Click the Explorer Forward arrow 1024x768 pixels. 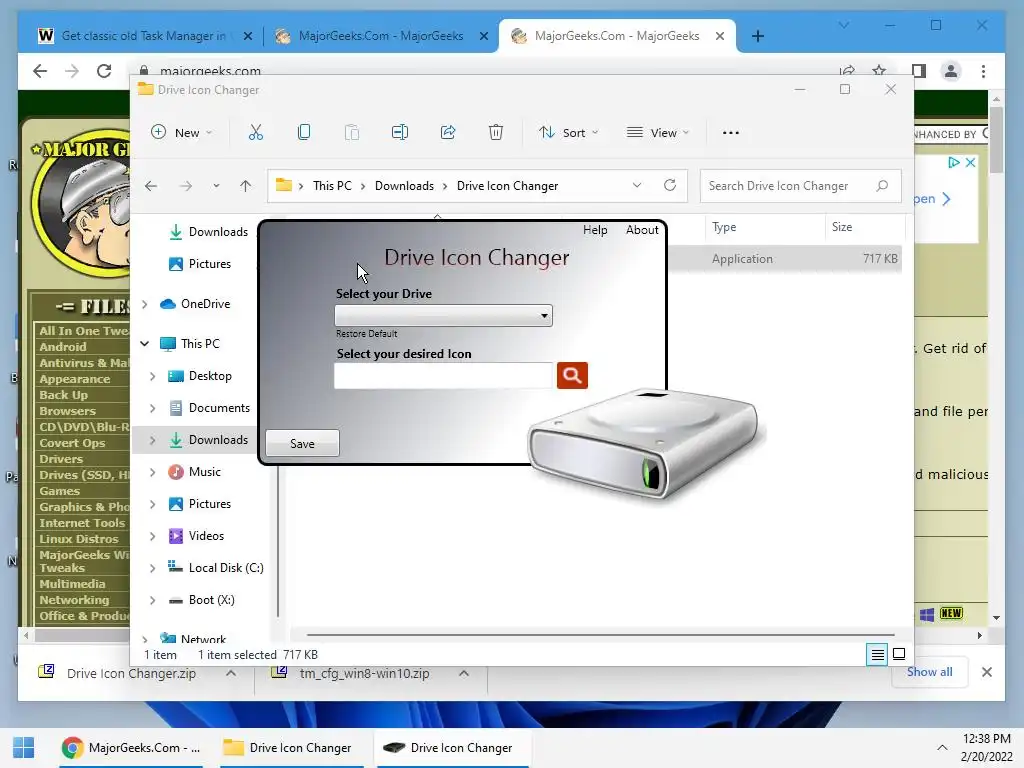coord(186,186)
